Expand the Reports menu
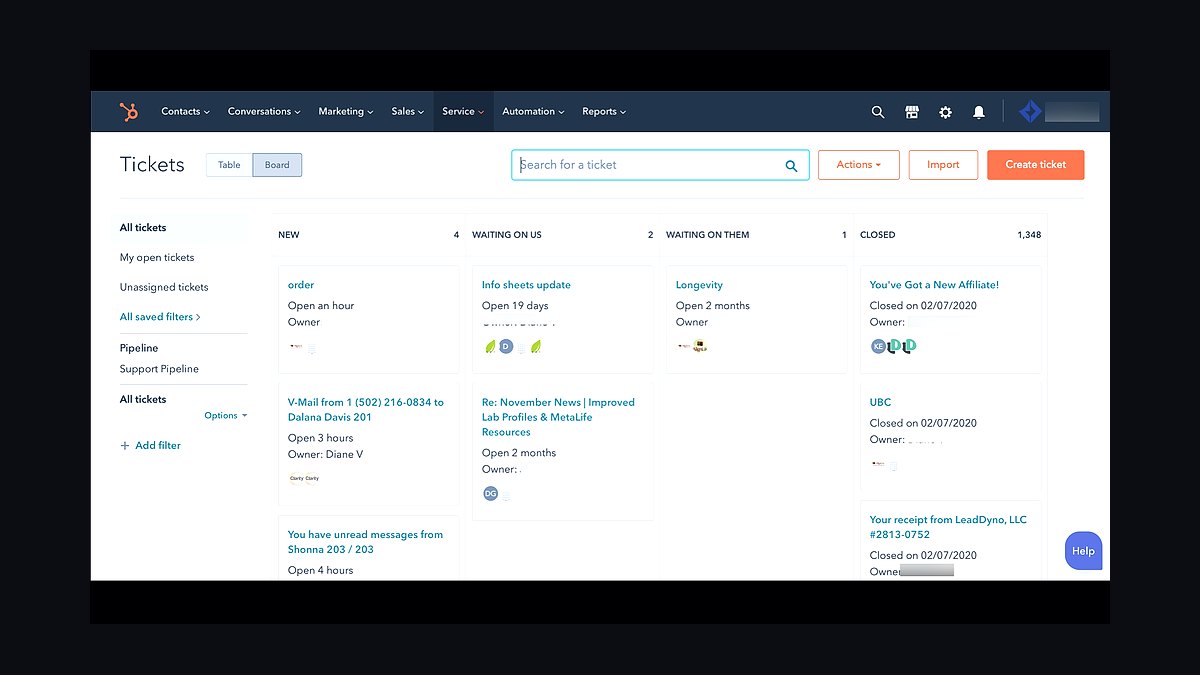 pos(604,112)
